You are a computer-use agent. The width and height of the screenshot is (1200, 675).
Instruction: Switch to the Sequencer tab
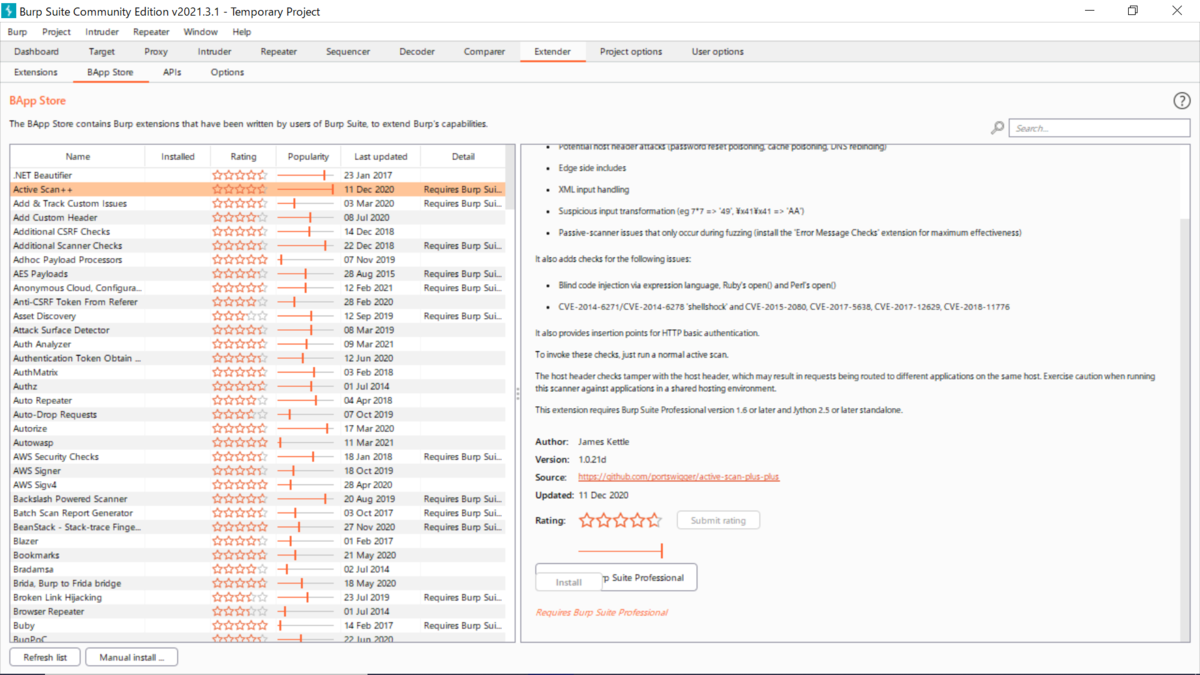coord(348,52)
